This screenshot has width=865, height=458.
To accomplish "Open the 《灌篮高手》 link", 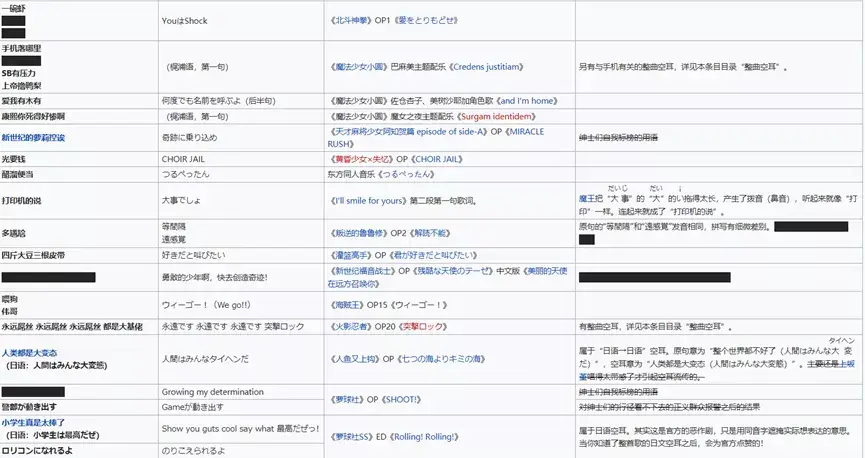I will 350,255.
